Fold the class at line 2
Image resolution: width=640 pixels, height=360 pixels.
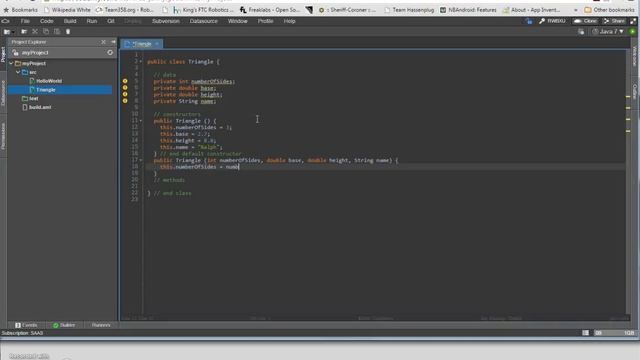pos(141,62)
